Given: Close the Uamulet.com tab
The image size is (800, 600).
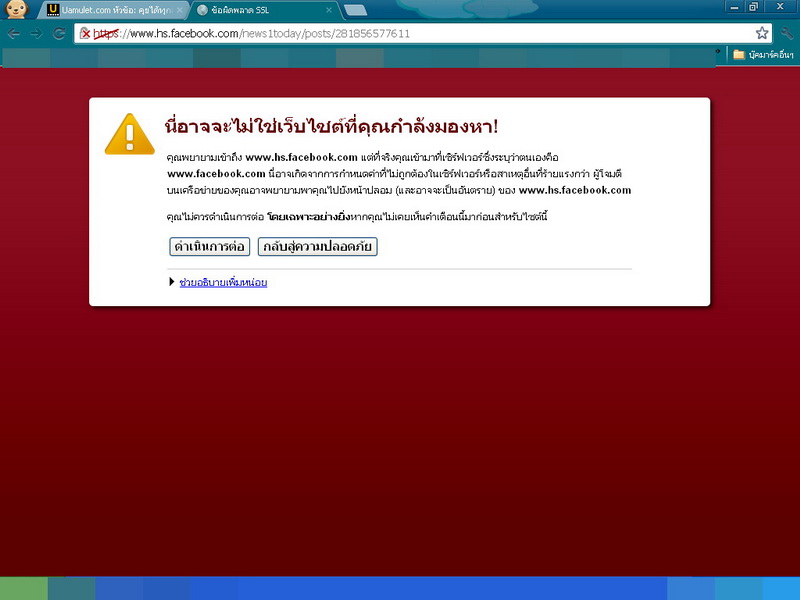Looking at the screenshot, I should [x=178, y=10].
